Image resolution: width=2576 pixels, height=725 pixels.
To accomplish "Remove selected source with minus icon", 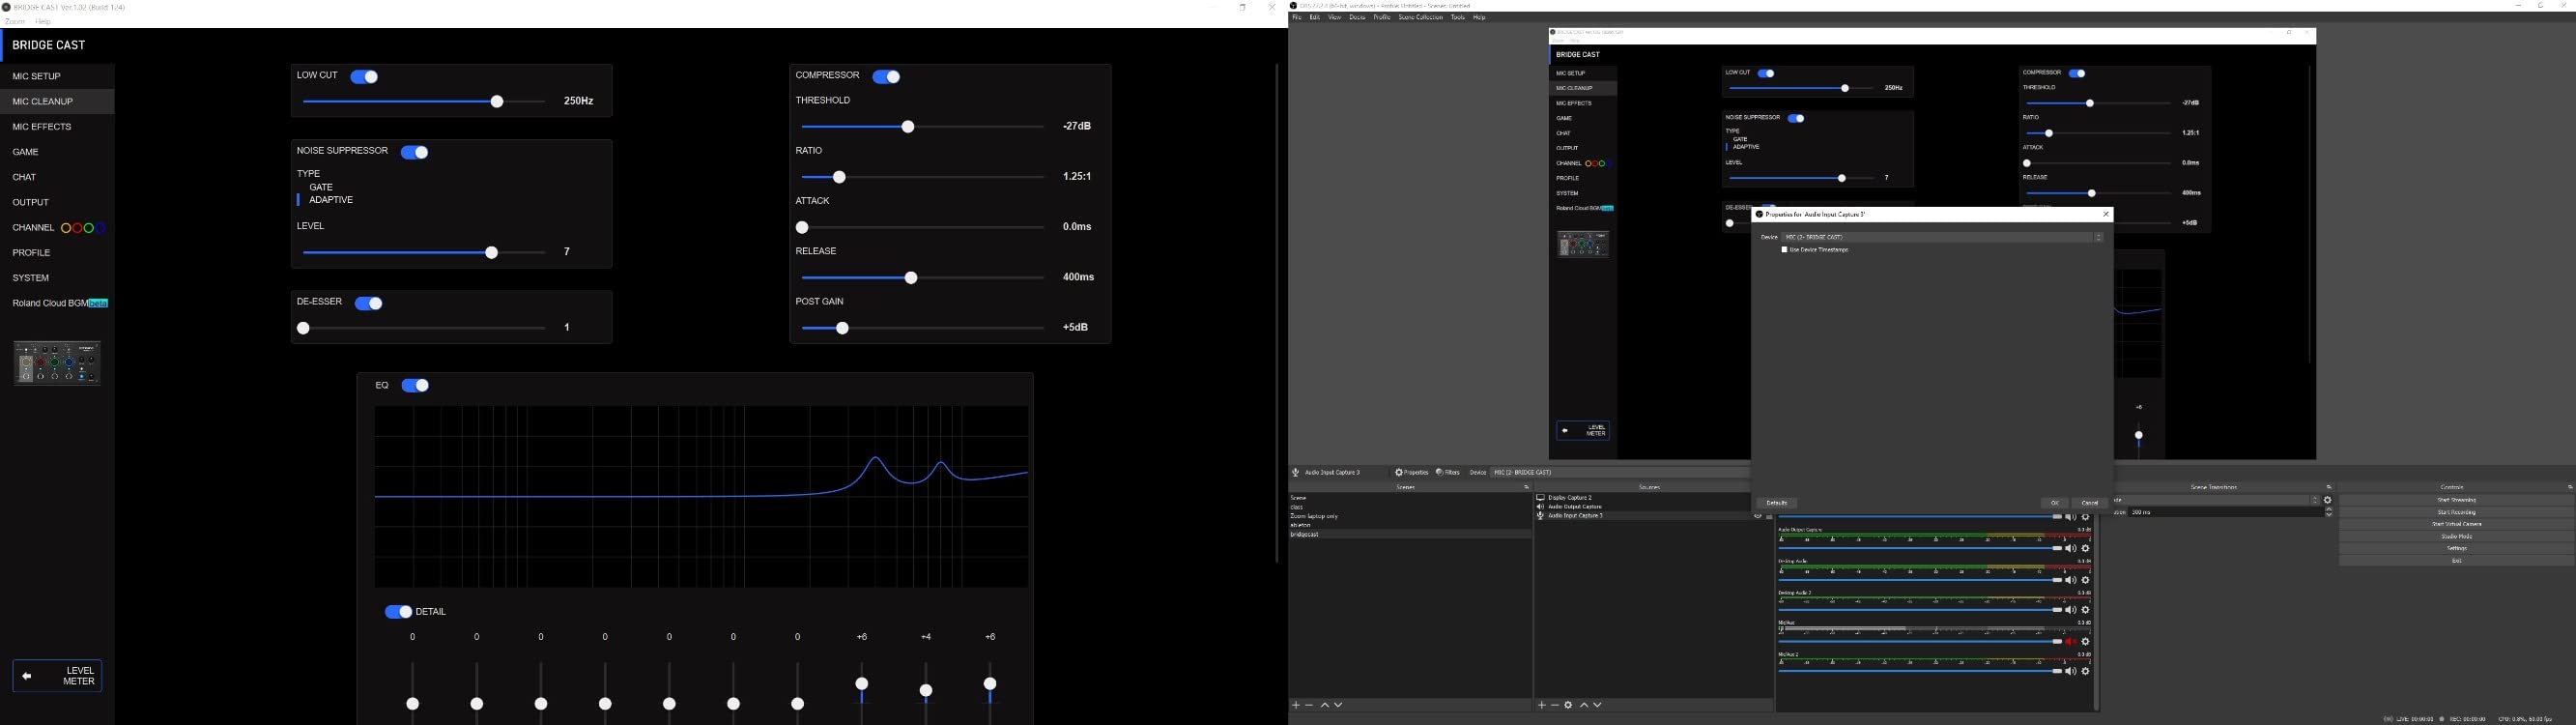I will pyautogui.click(x=1554, y=706).
